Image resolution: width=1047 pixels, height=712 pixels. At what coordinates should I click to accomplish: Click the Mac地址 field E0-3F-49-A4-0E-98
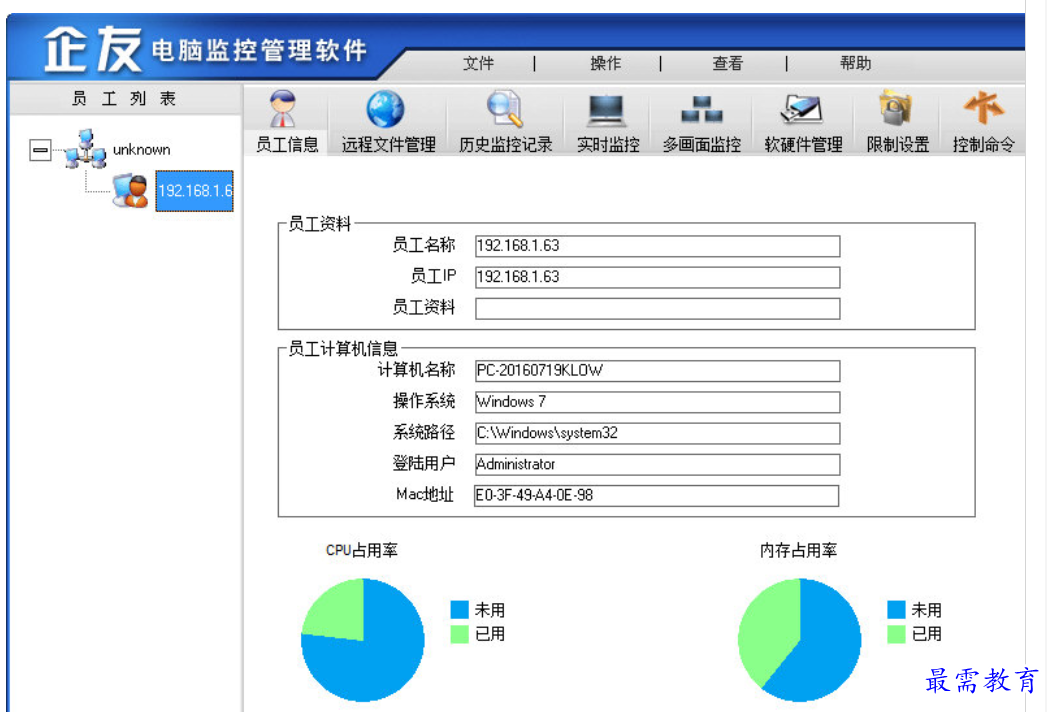(656, 496)
